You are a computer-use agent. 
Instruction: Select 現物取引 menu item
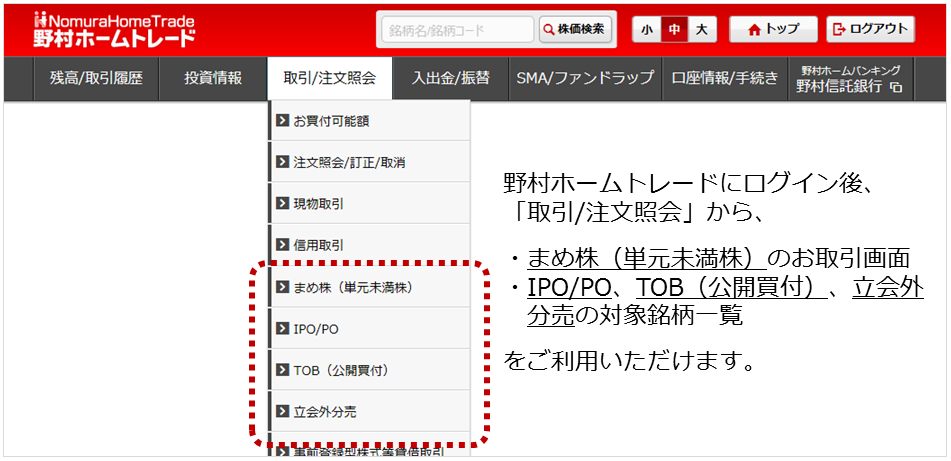[x=369, y=203]
